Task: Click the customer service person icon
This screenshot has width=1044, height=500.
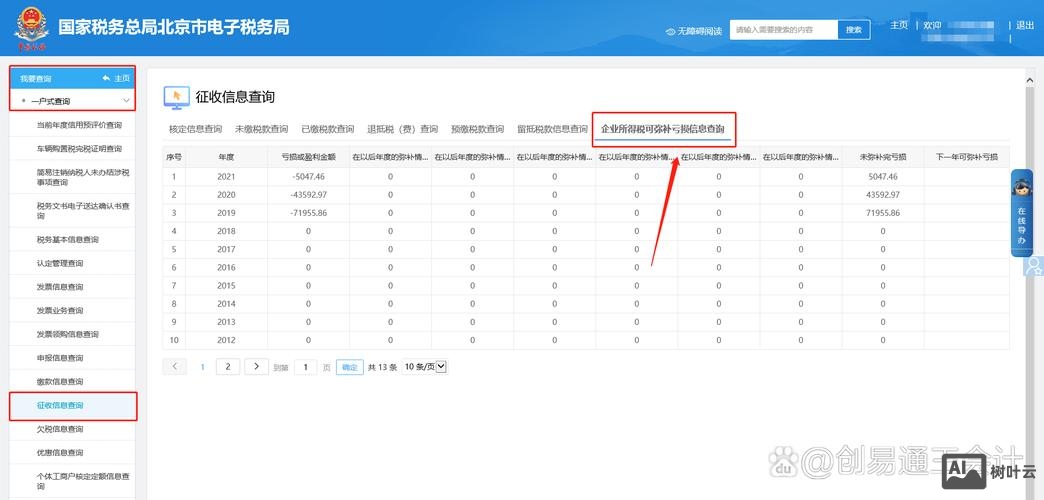Action: click(x=1034, y=266)
